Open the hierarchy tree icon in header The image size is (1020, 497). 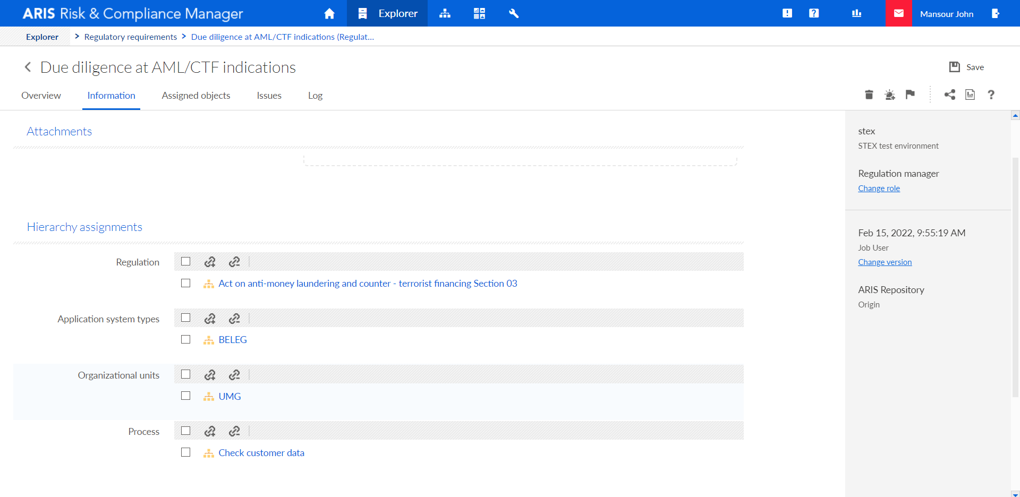(445, 13)
